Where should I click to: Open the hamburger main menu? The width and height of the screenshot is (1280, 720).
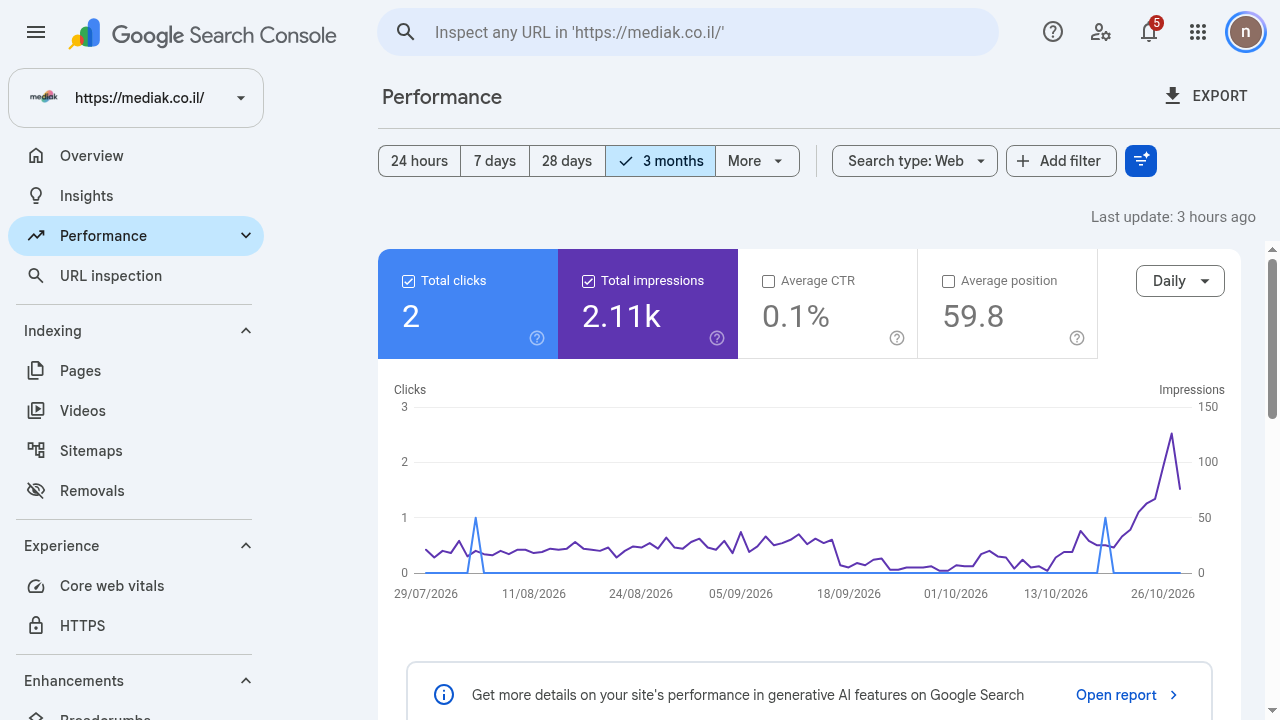36,32
